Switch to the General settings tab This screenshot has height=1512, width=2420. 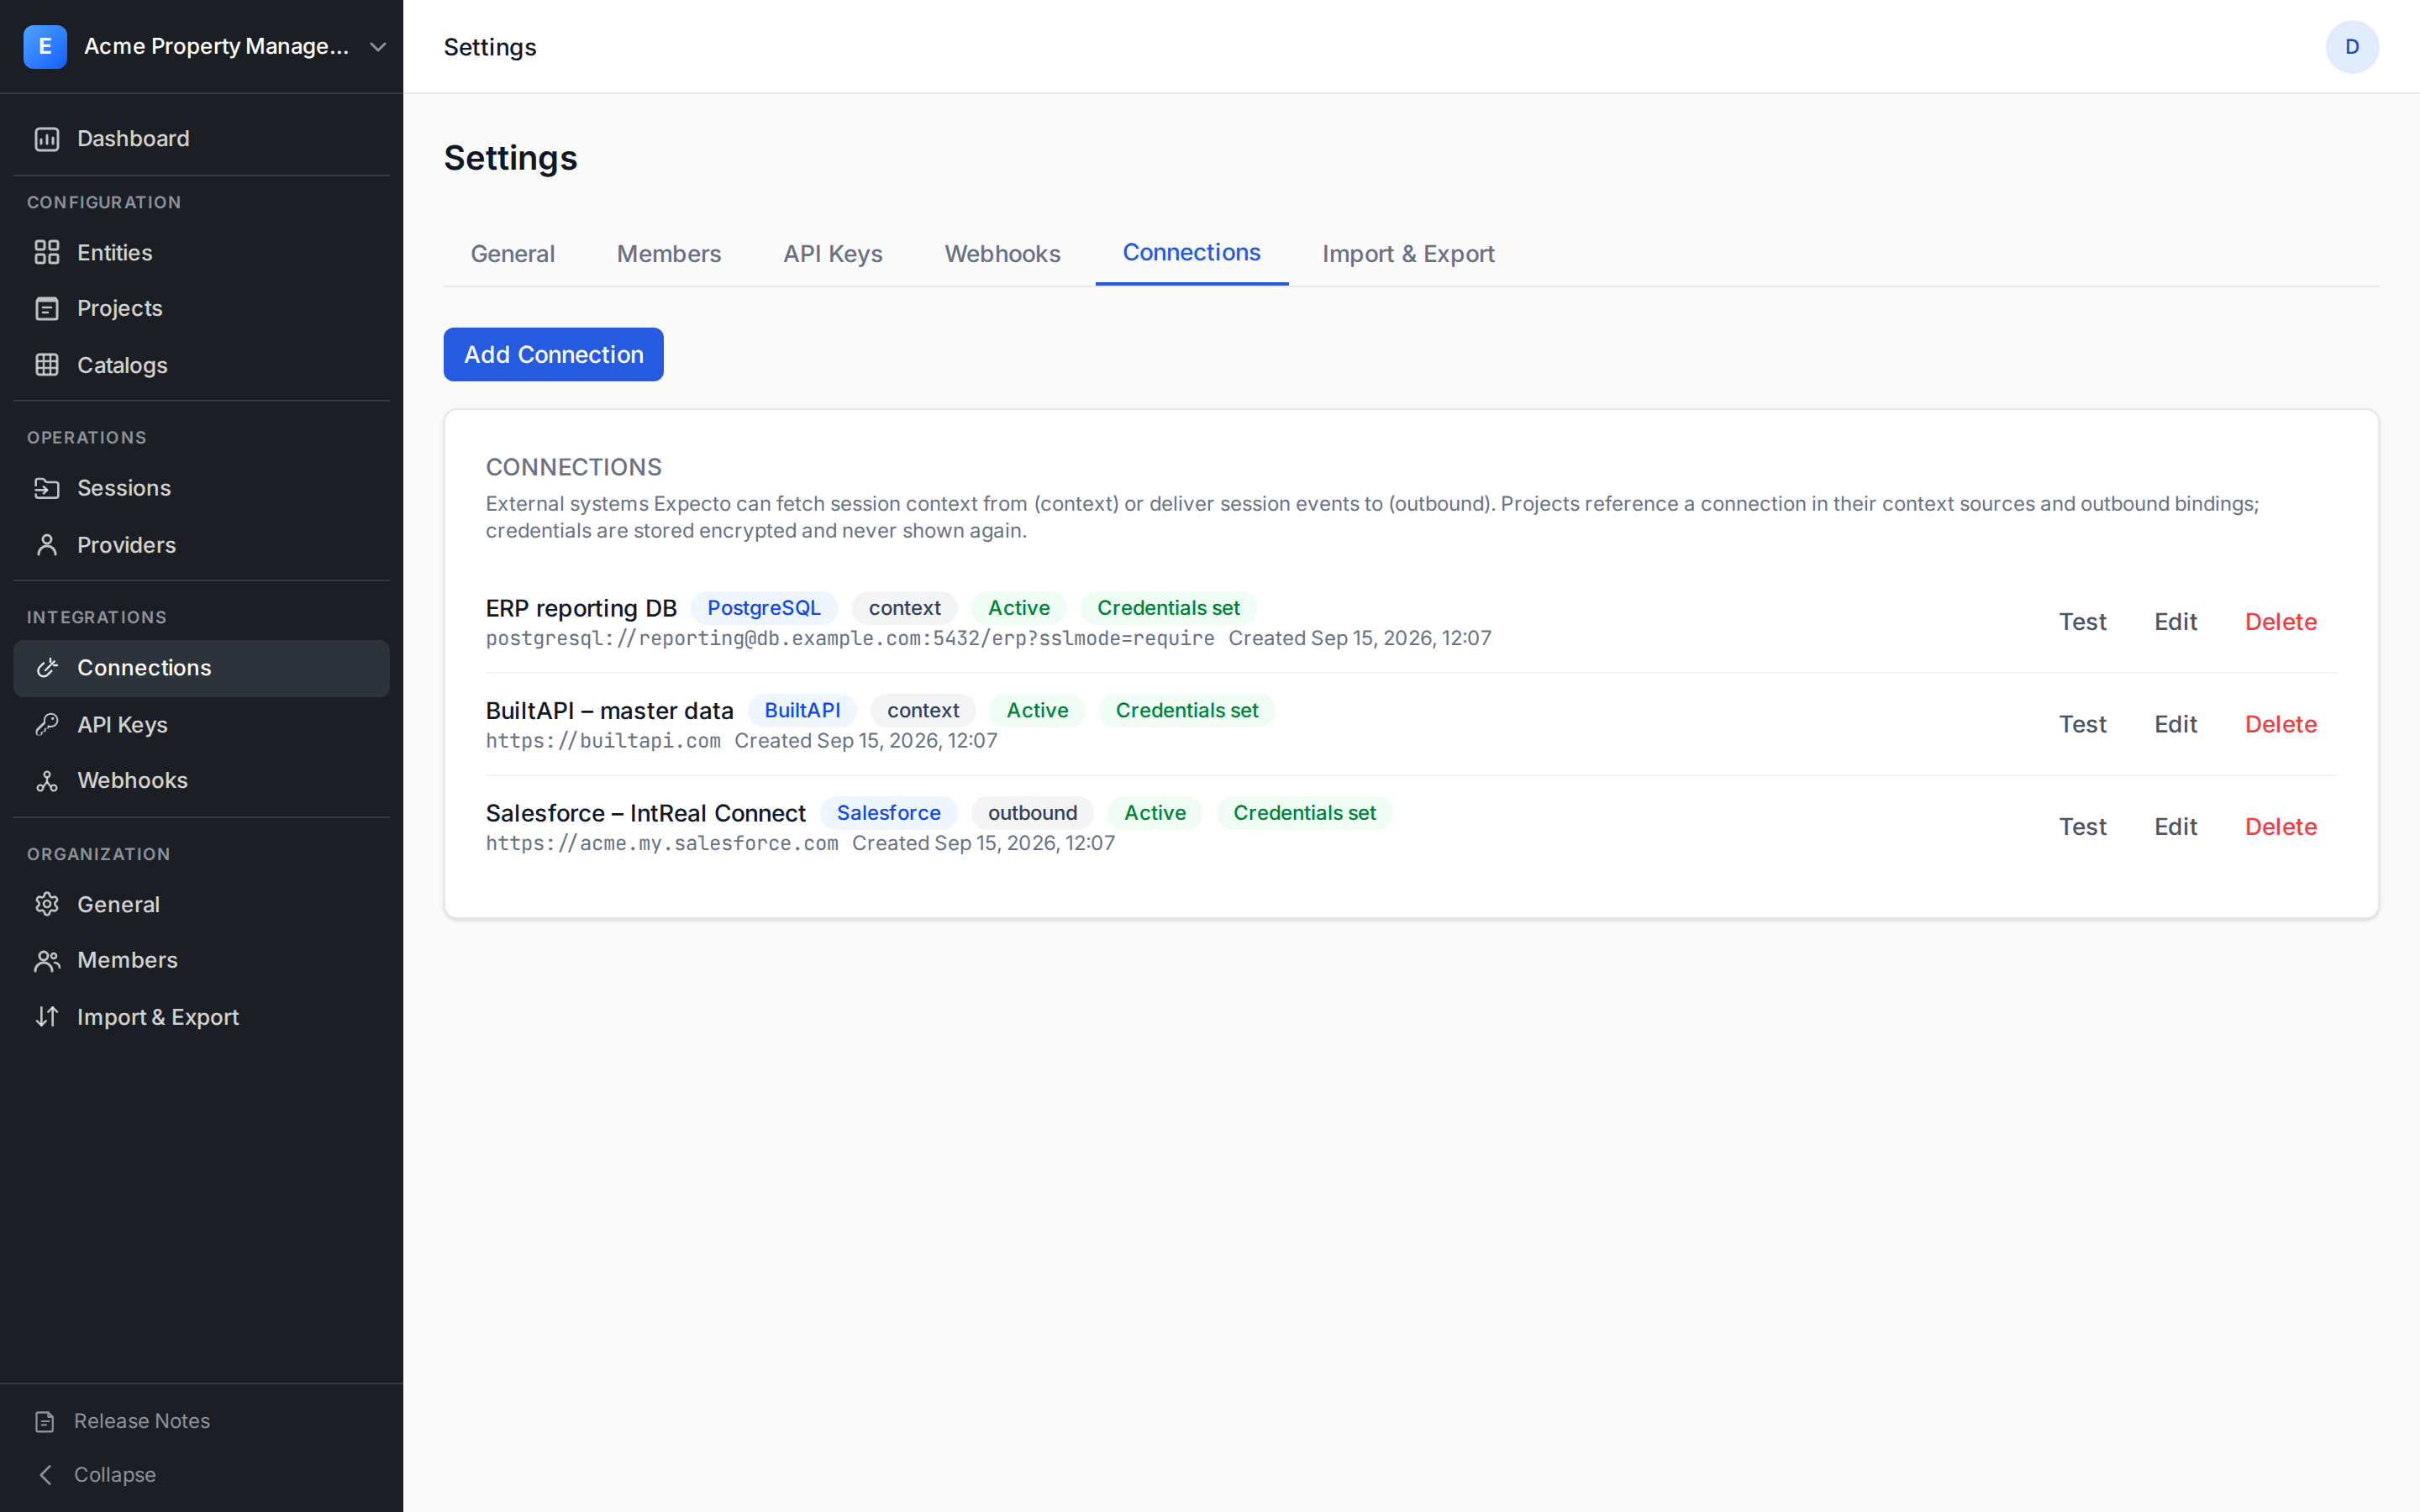point(512,254)
